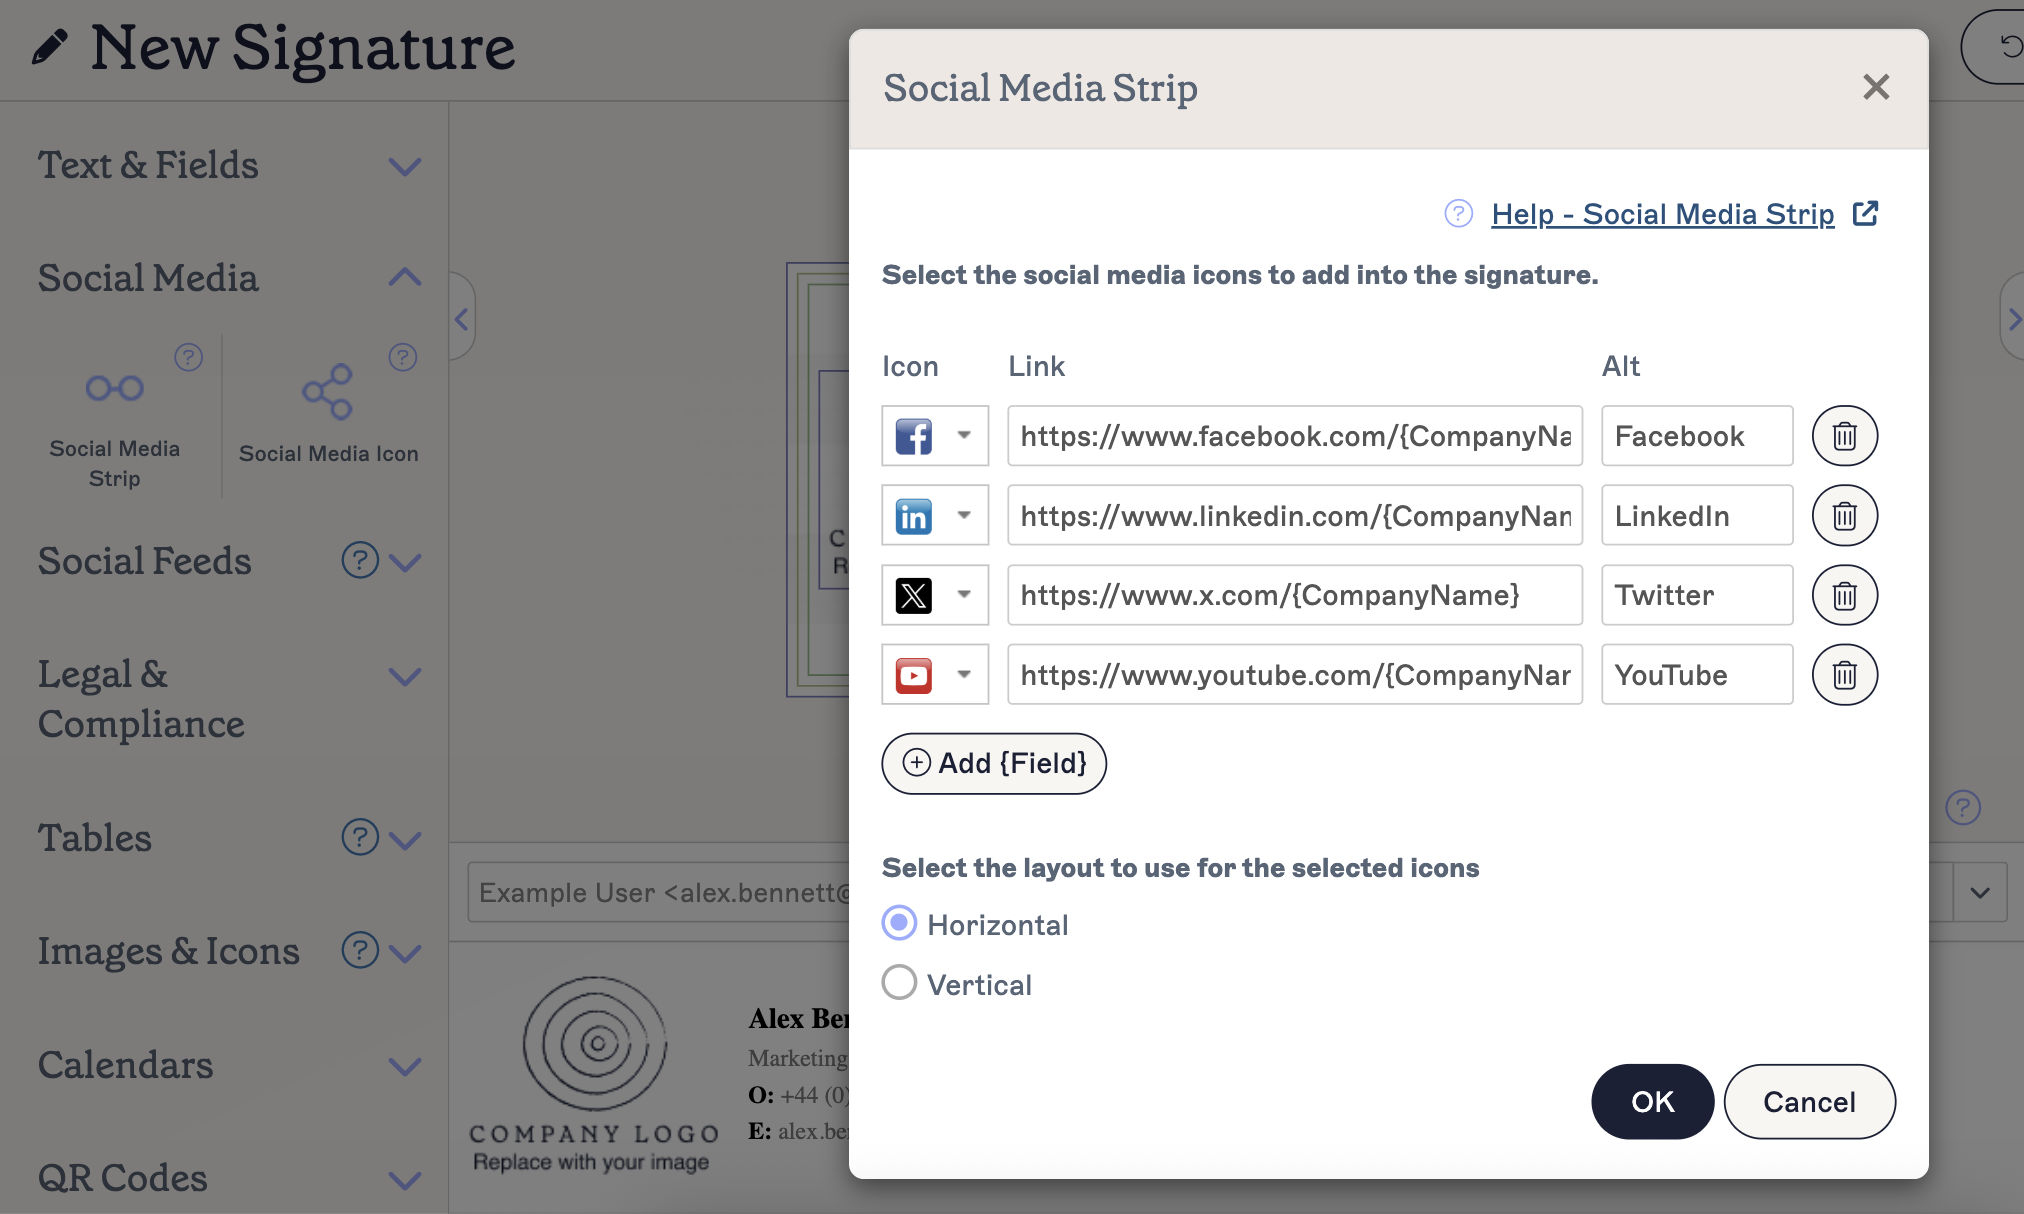The image size is (2024, 1214).
Task: Click the Add {Field} button
Action: (x=993, y=763)
